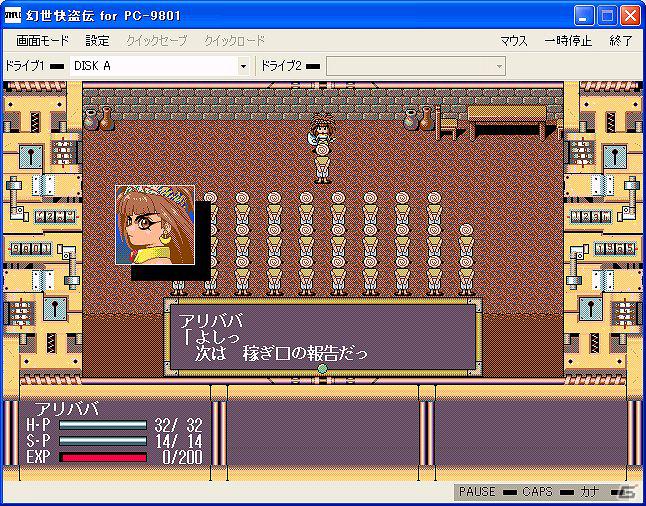Click the DISK A drive selection field
Image resolution: width=646 pixels, height=506 pixels.
tap(159, 66)
